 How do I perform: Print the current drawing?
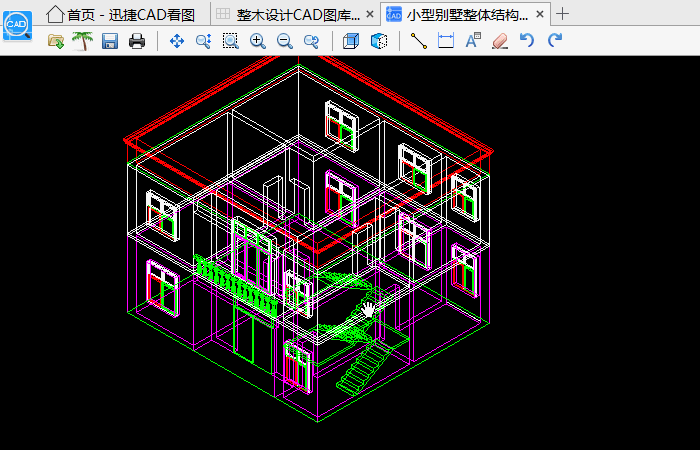(x=137, y=41)
